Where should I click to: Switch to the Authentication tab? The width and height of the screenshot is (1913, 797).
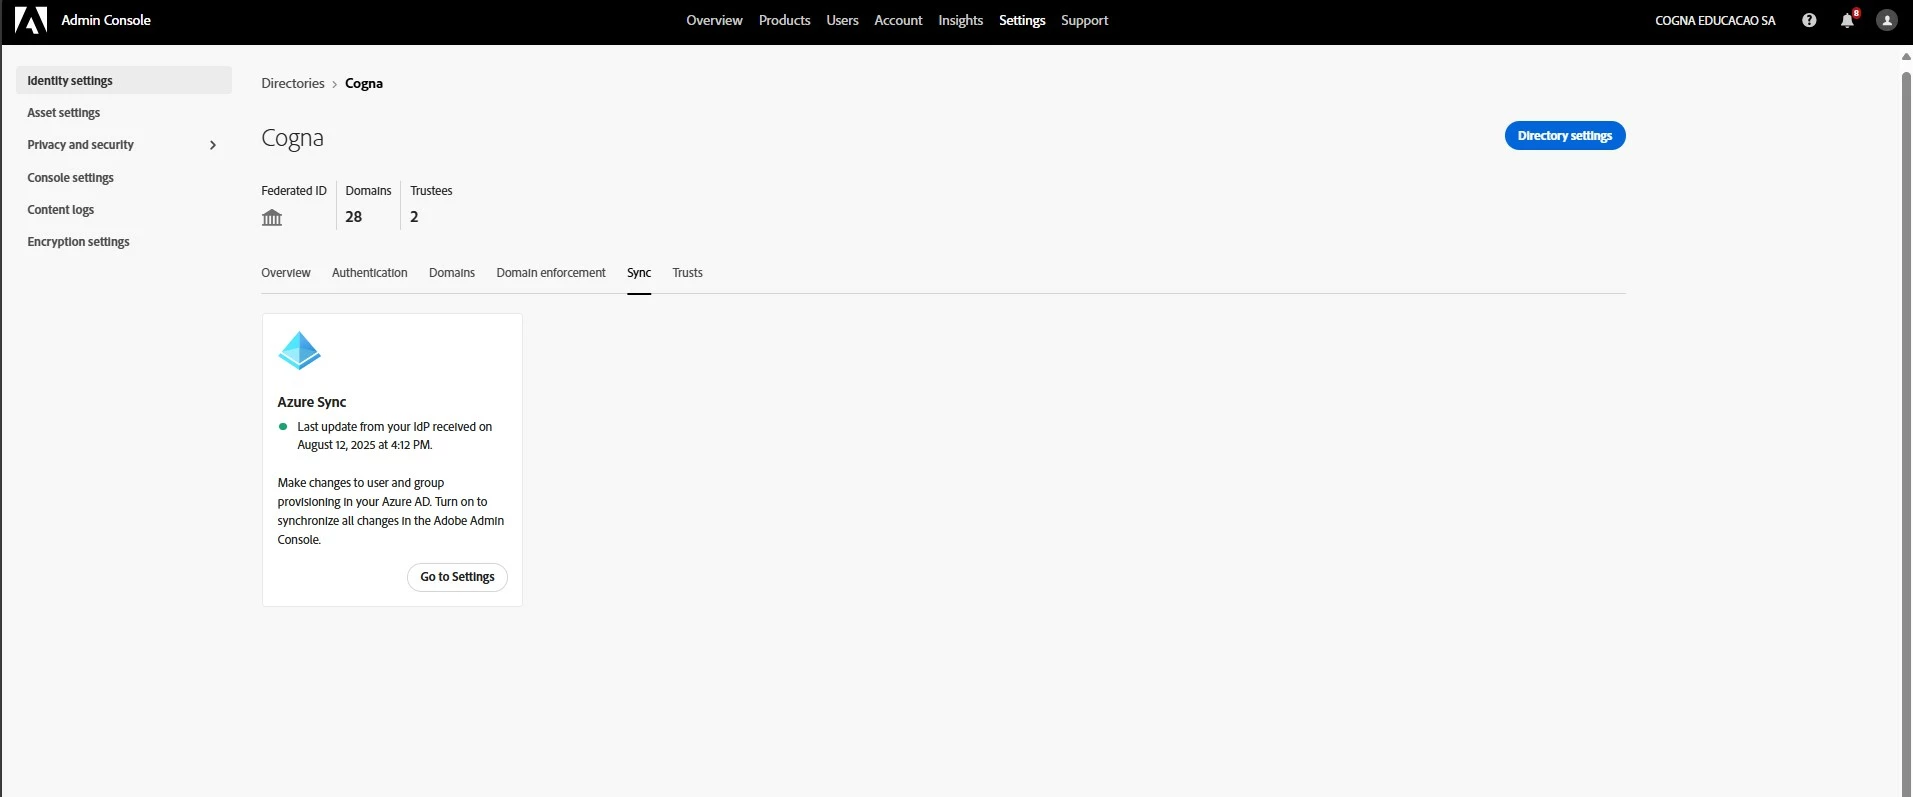click(x=370, y=273)
